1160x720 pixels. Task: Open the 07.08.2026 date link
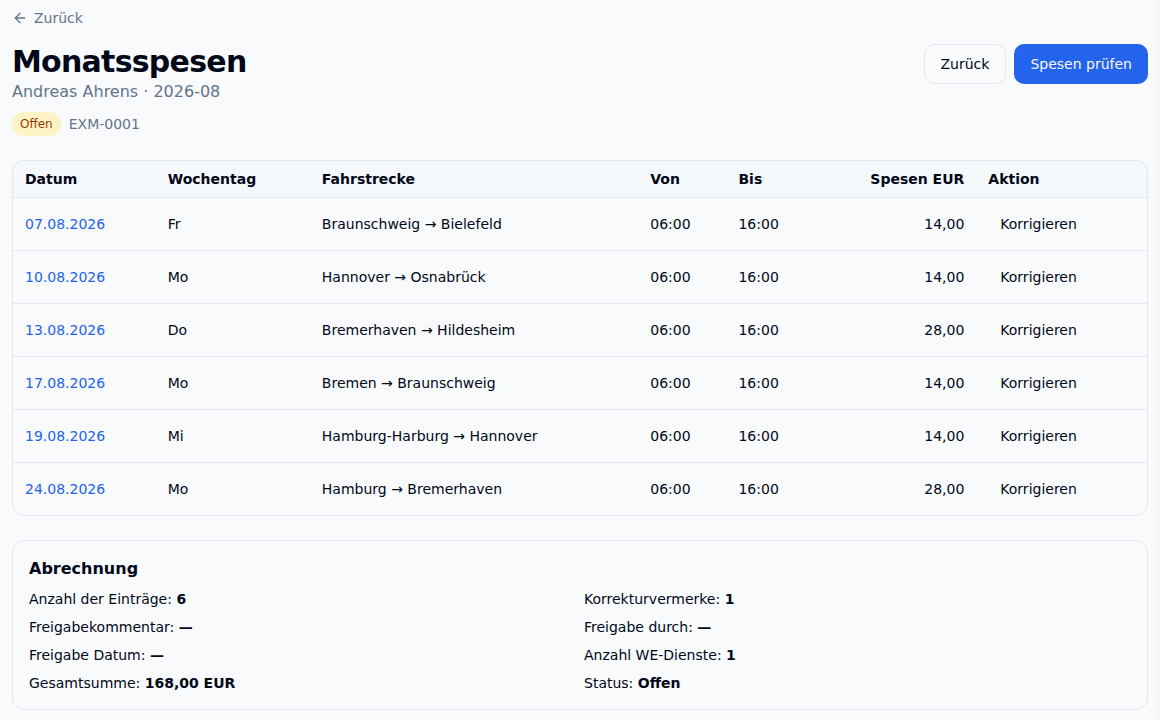click(65, 224)
